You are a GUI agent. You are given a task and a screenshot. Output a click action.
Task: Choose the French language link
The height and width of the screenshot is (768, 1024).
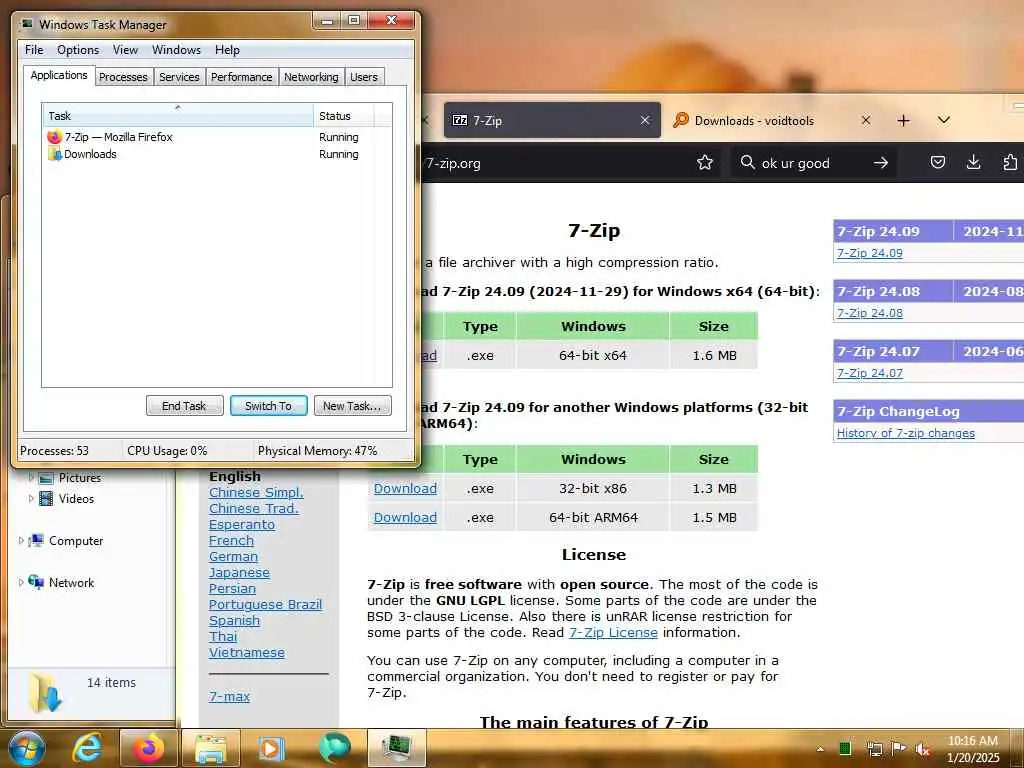click(231, 540)
